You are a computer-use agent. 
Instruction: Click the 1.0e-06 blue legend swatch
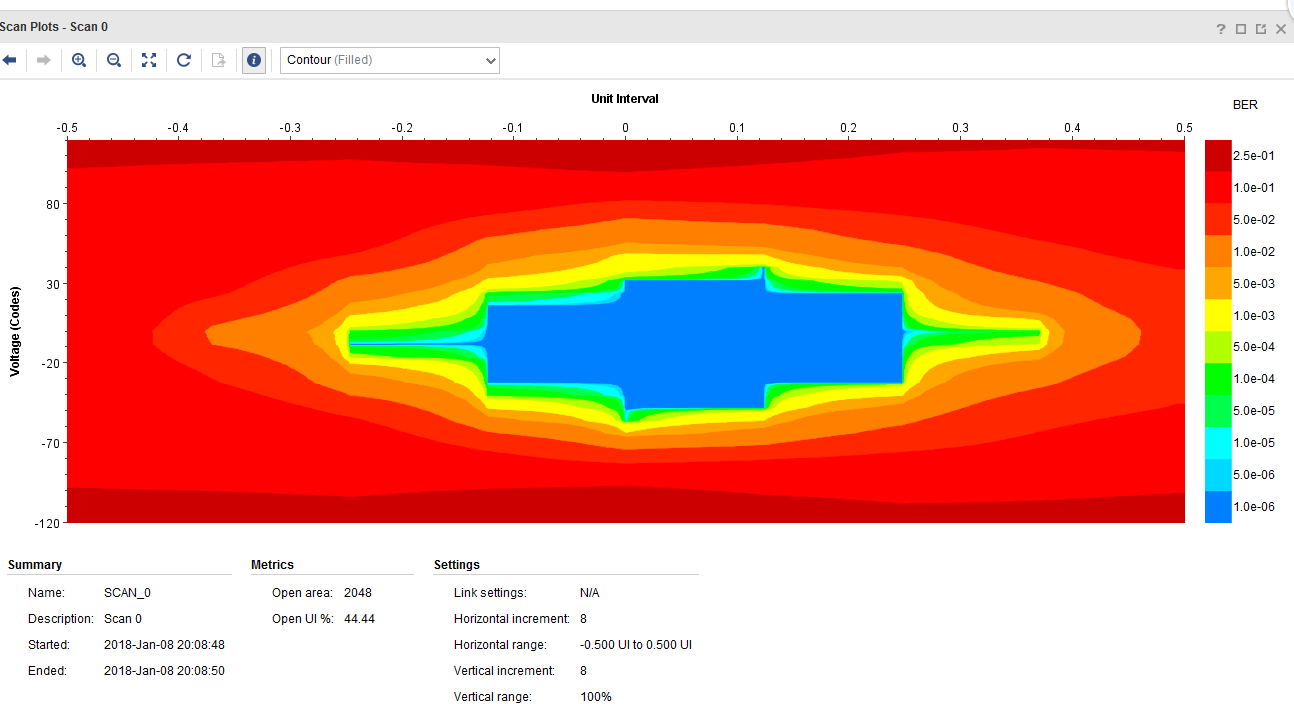(1218, 507)
